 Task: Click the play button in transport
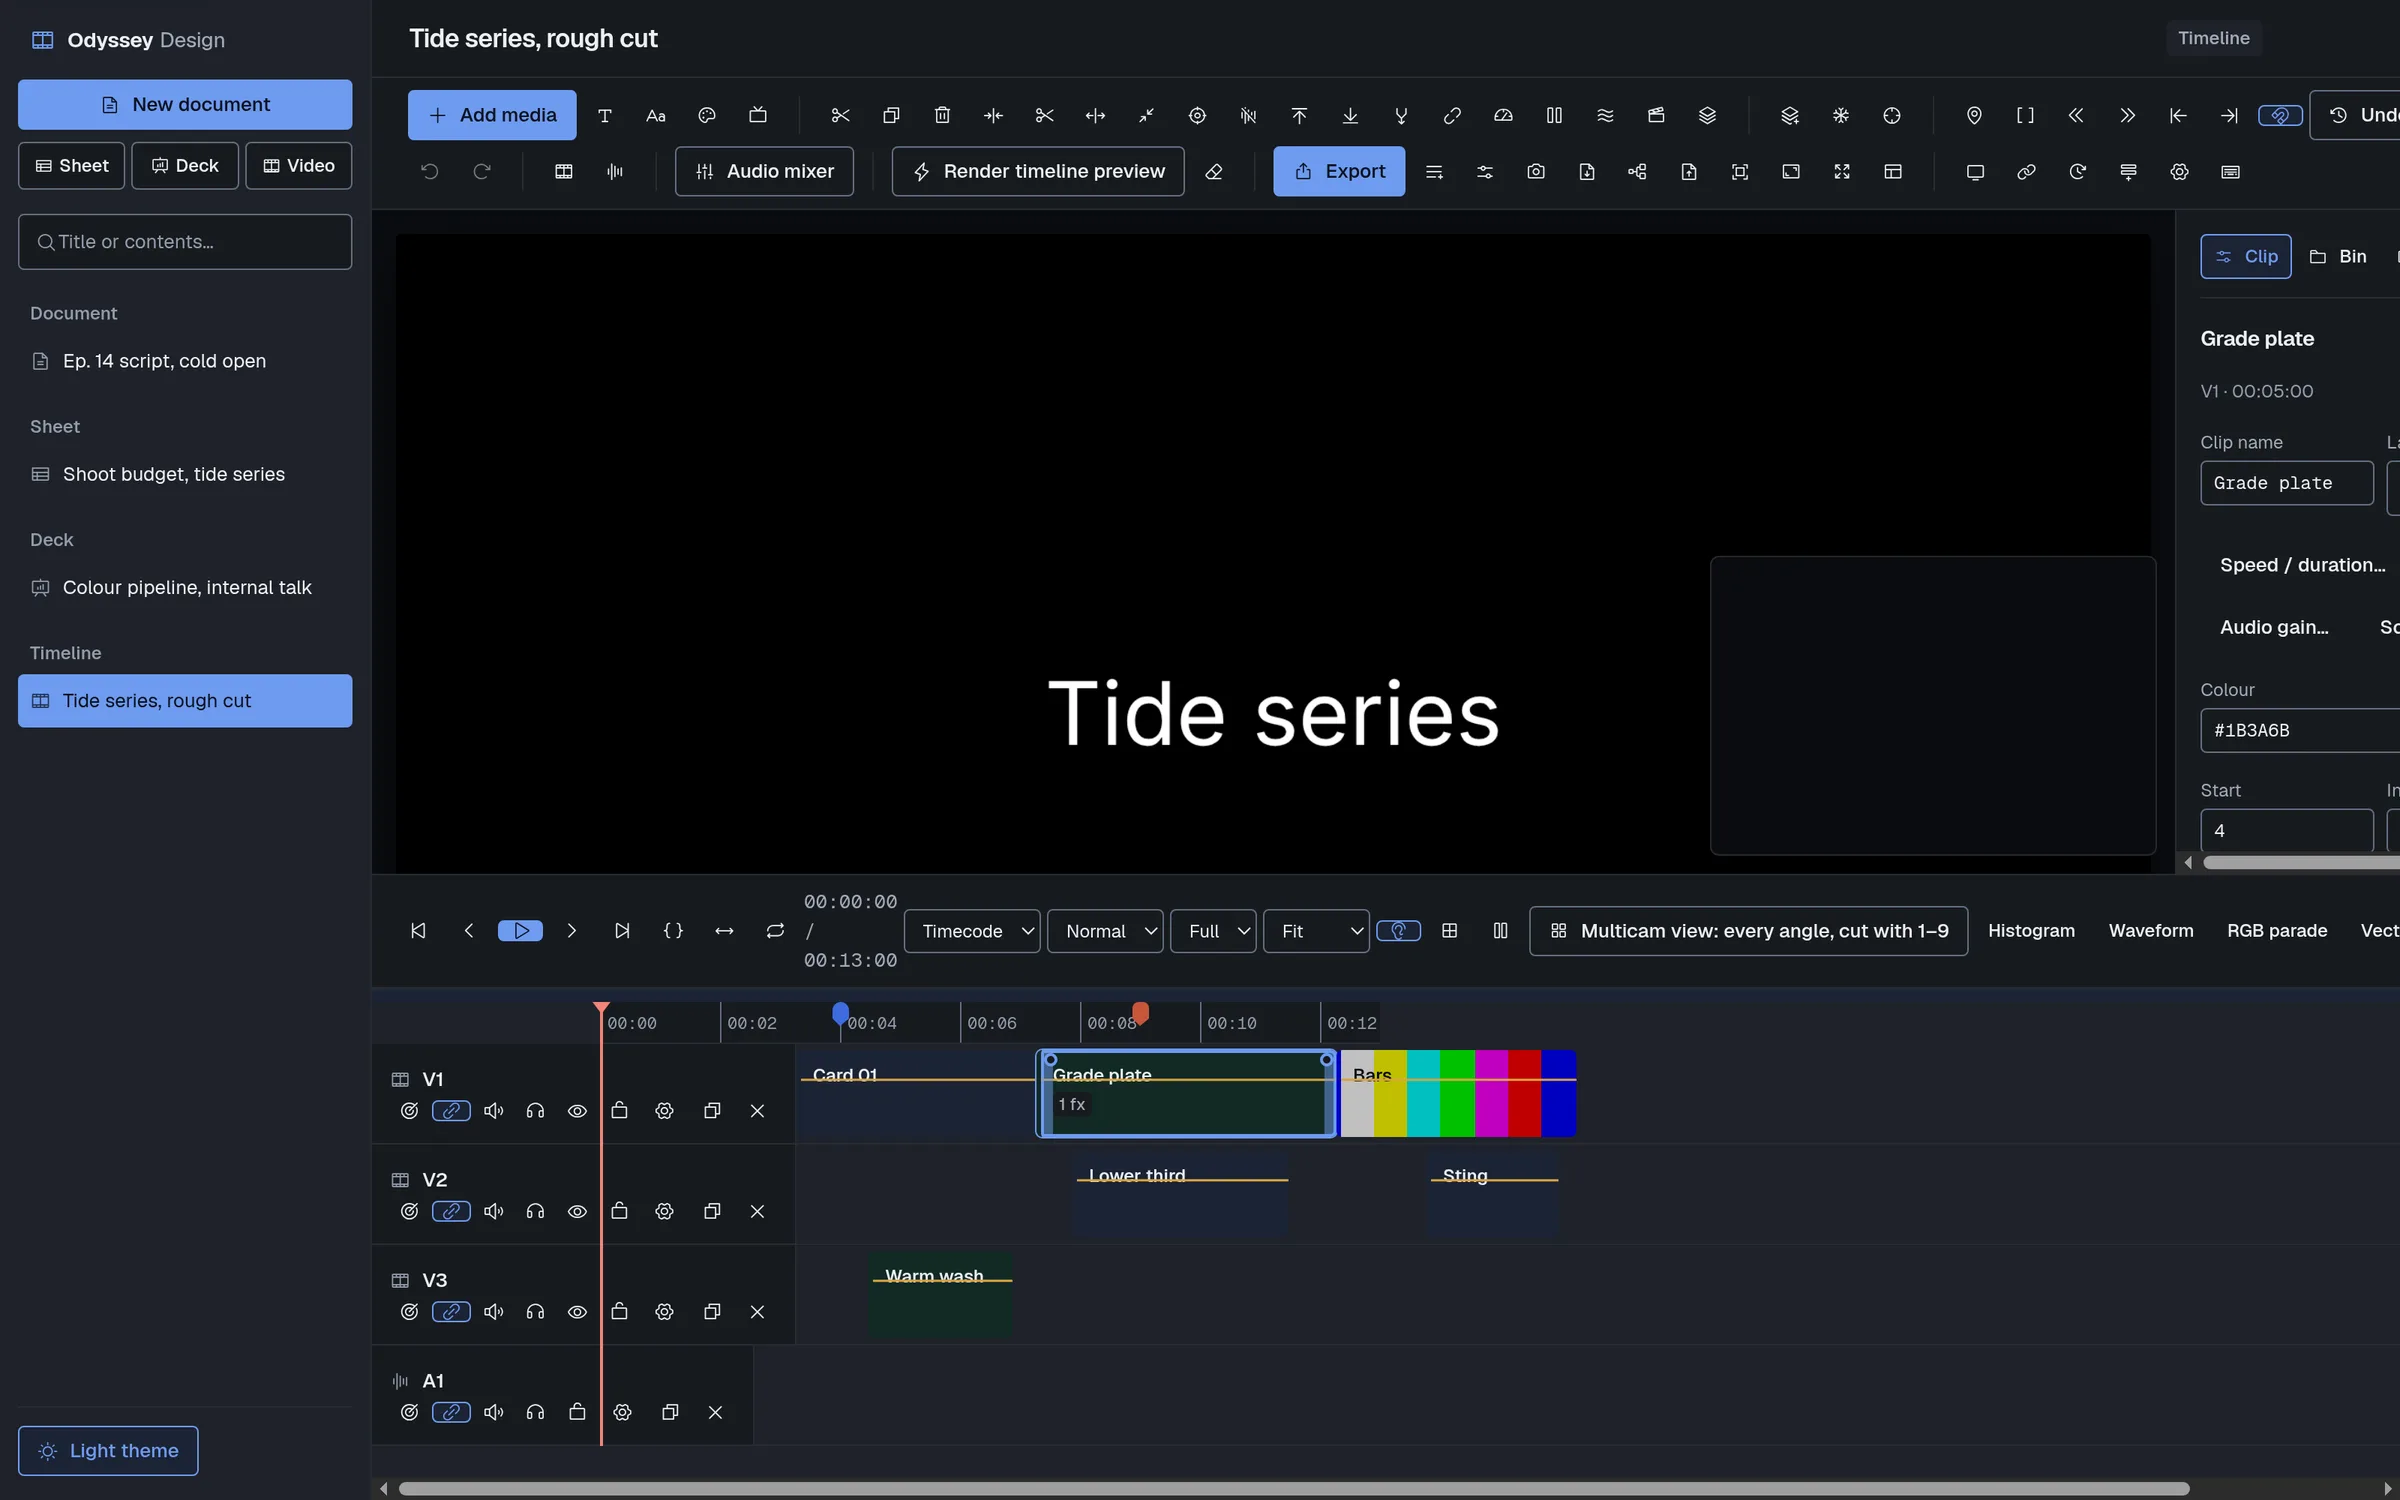(520, 931)
